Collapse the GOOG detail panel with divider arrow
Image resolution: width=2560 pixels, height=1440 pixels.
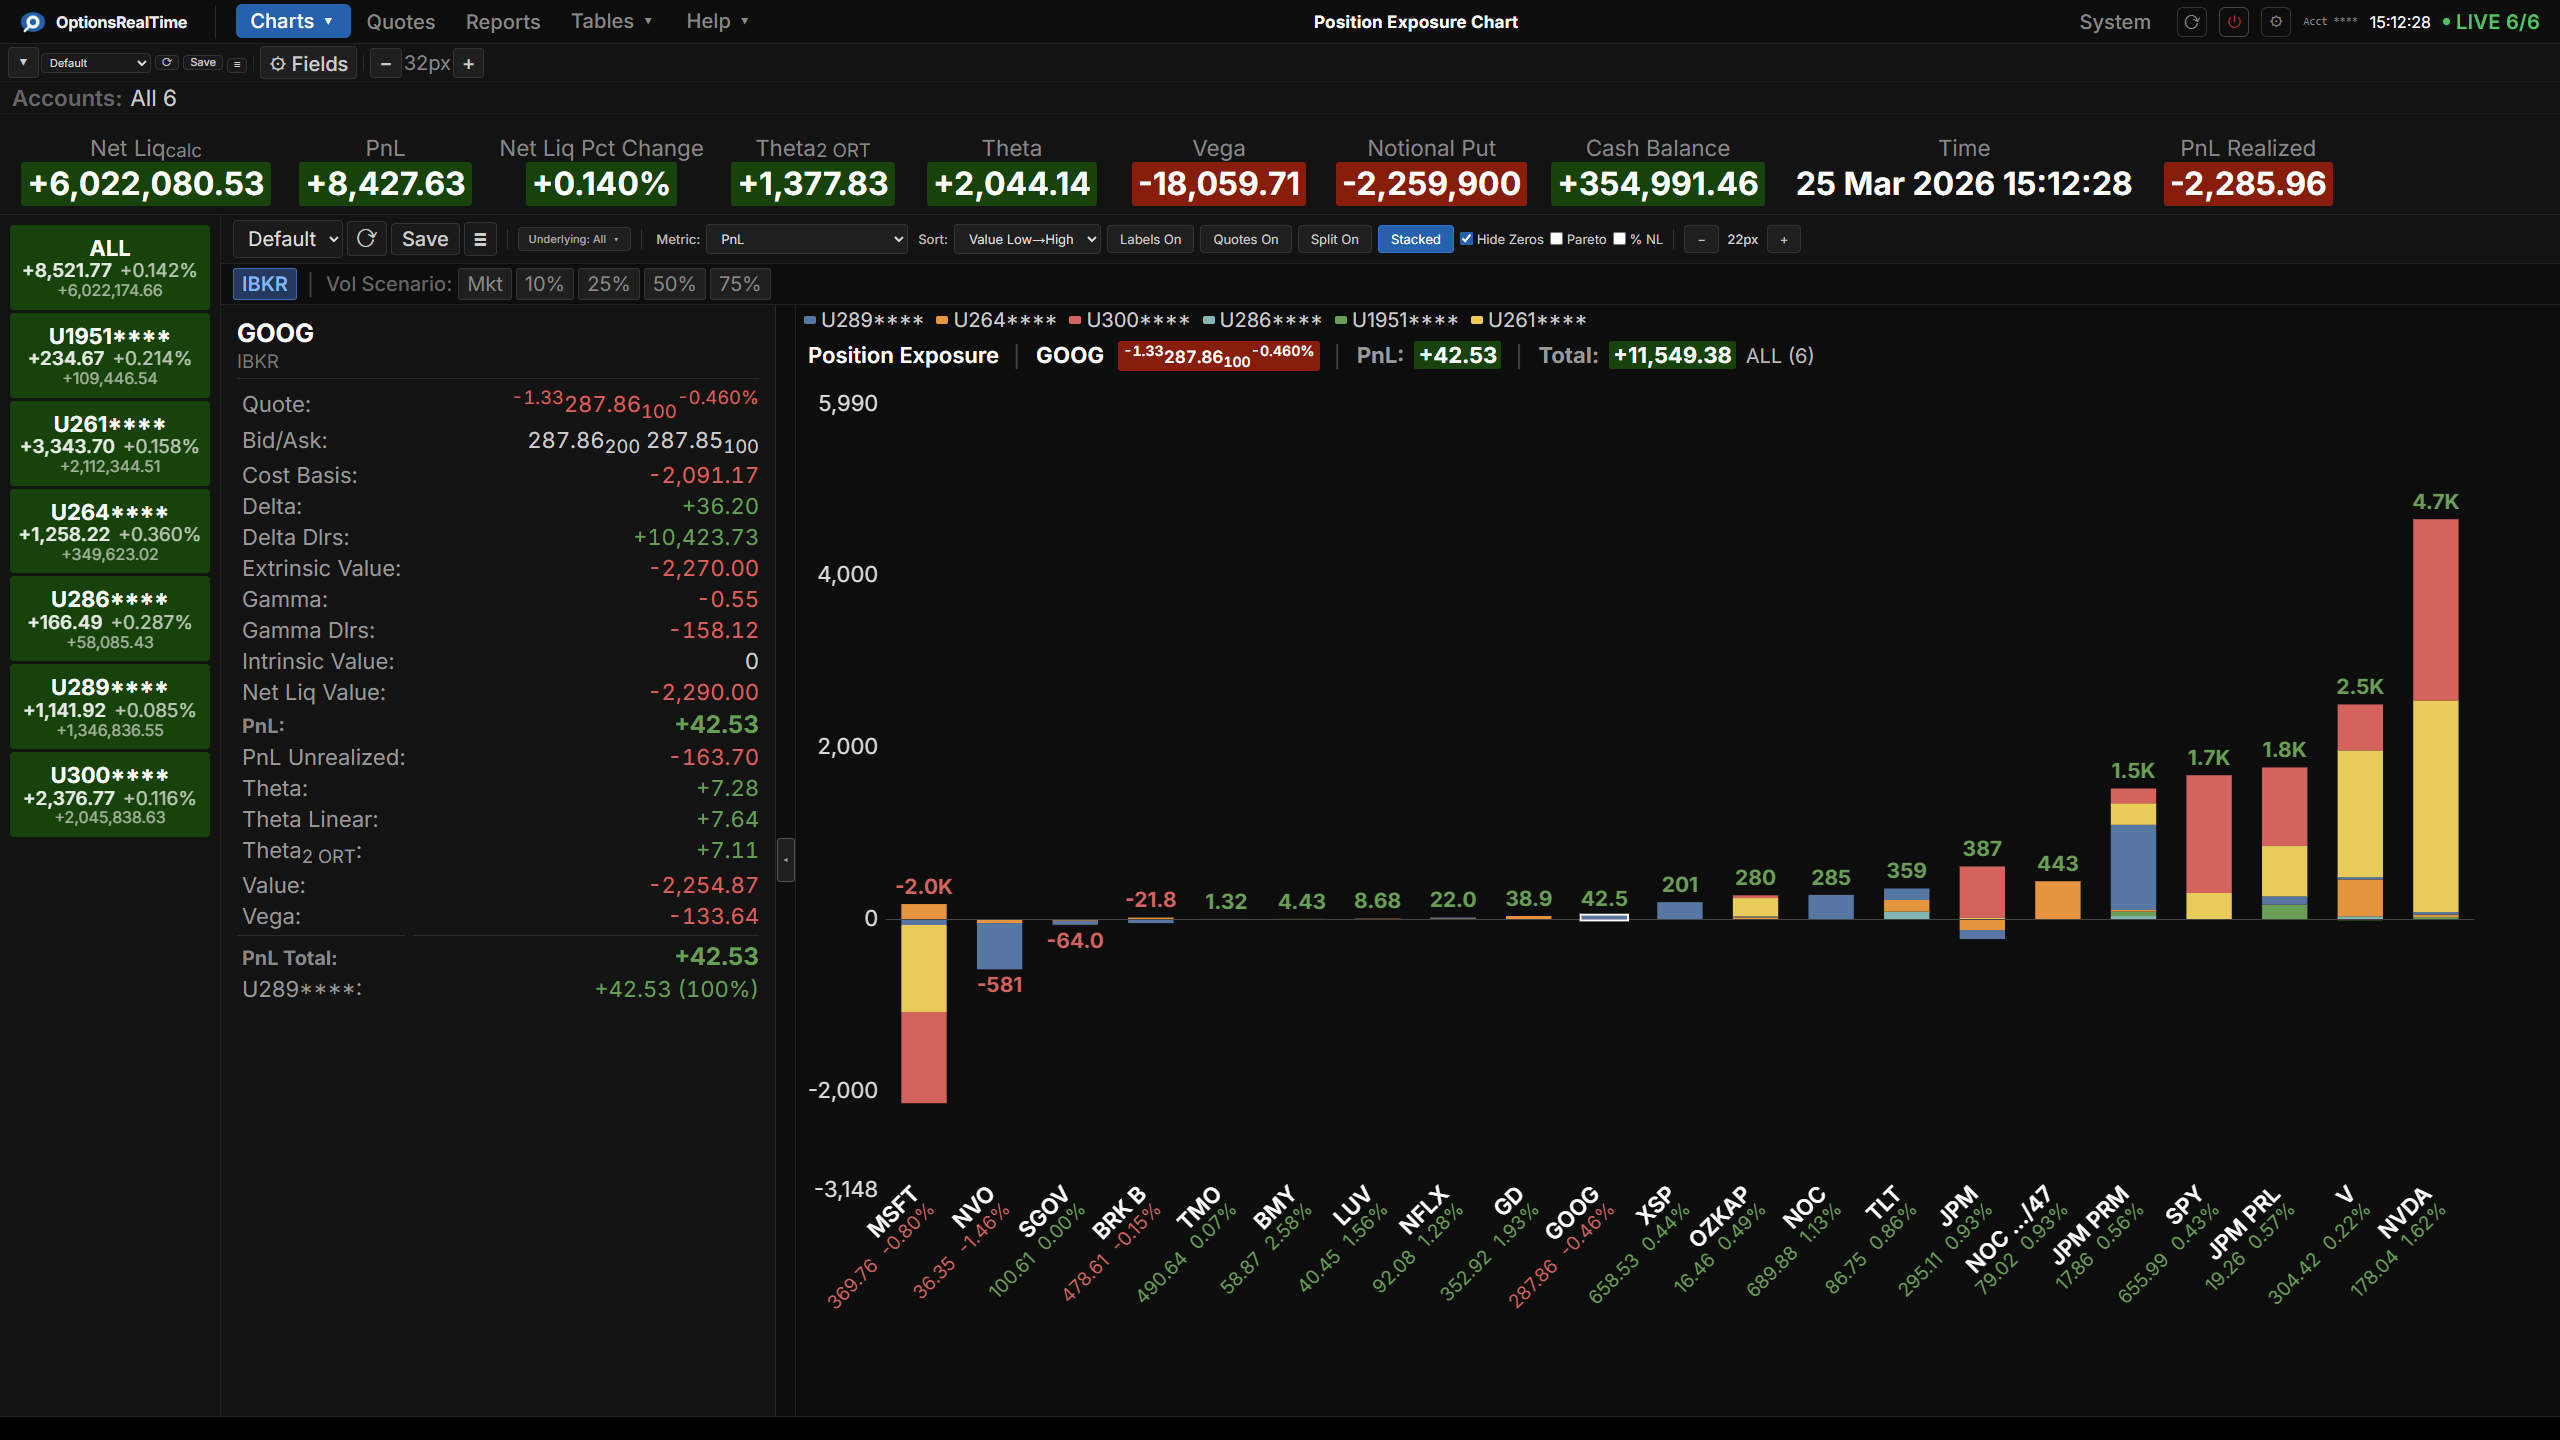[x=786, y=859]
